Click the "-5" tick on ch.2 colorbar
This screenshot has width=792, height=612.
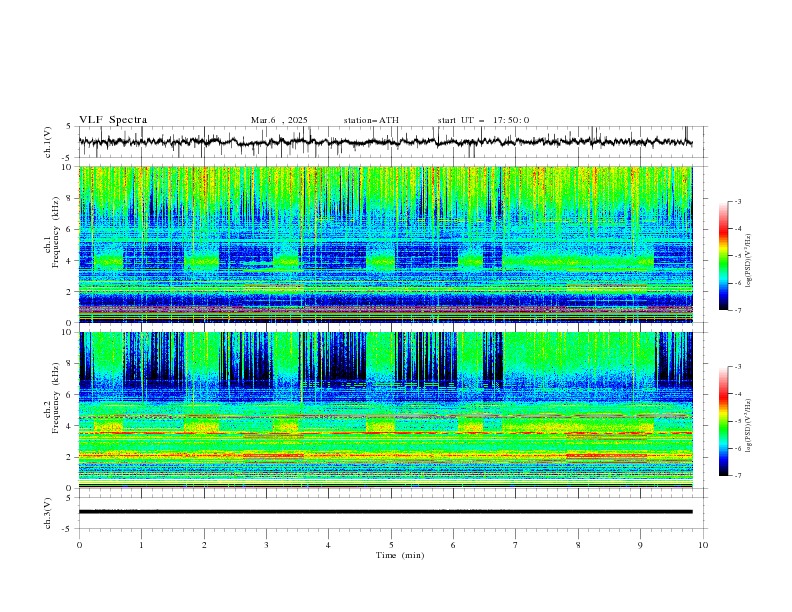click(x=738, y=421)
